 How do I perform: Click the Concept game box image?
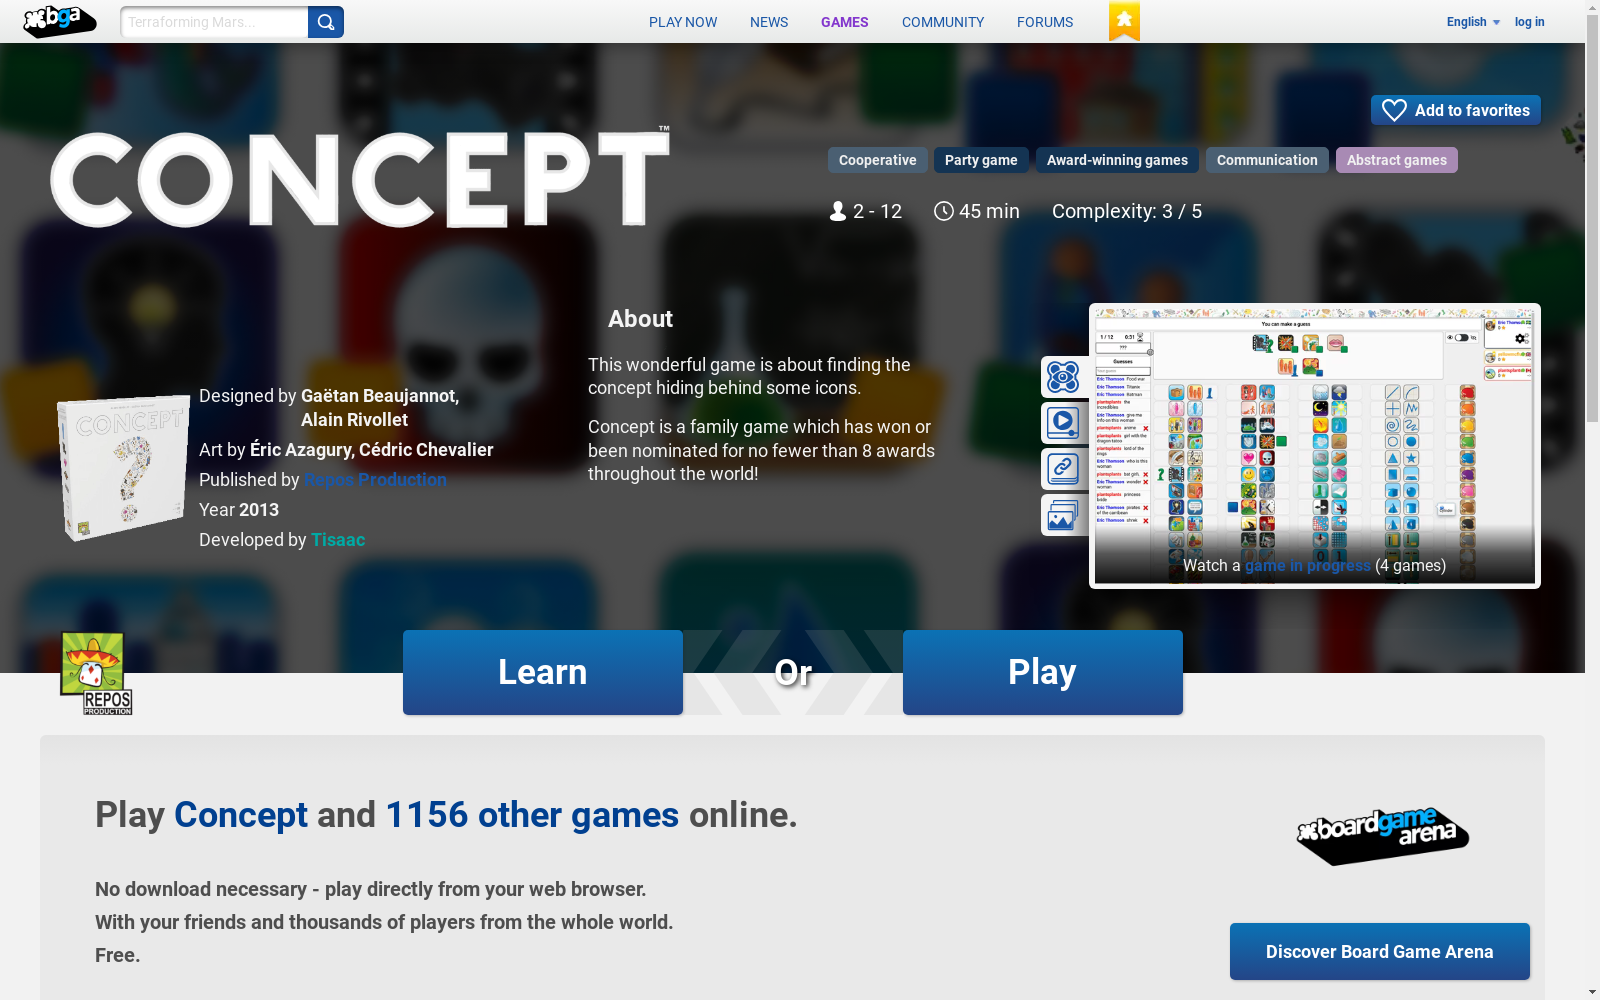(x=122, y=468)
